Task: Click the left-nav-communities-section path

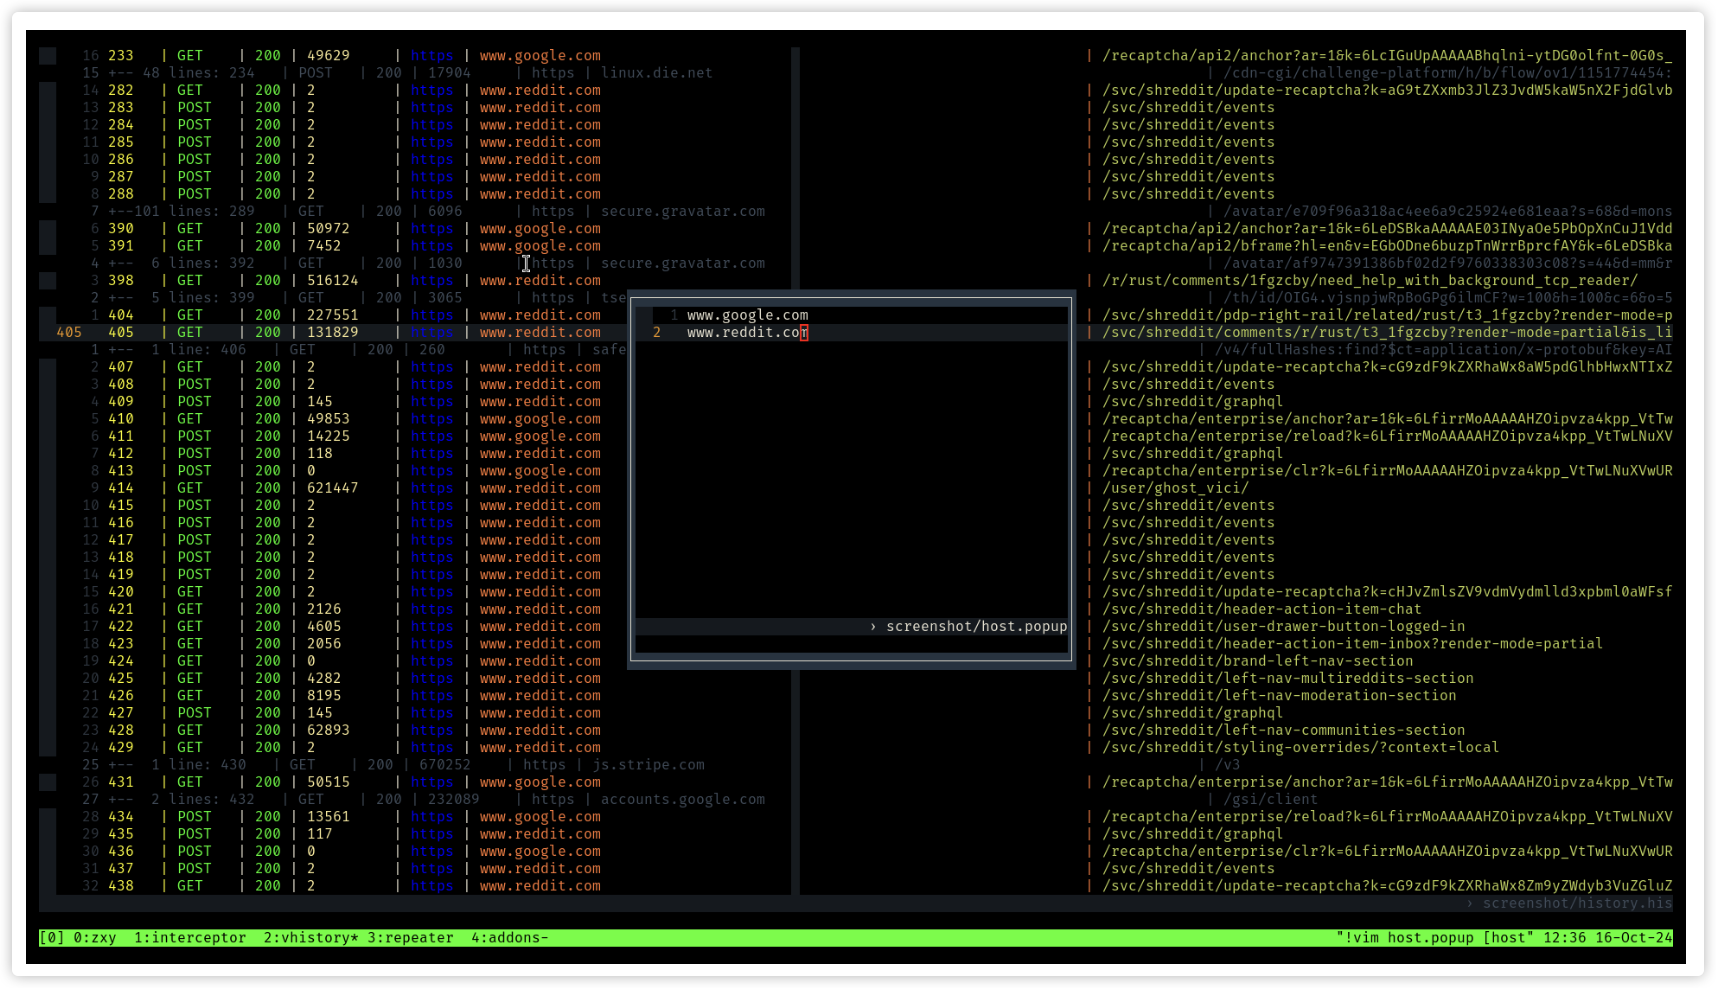Action: pyautogui.click(x=1283, y=730)
